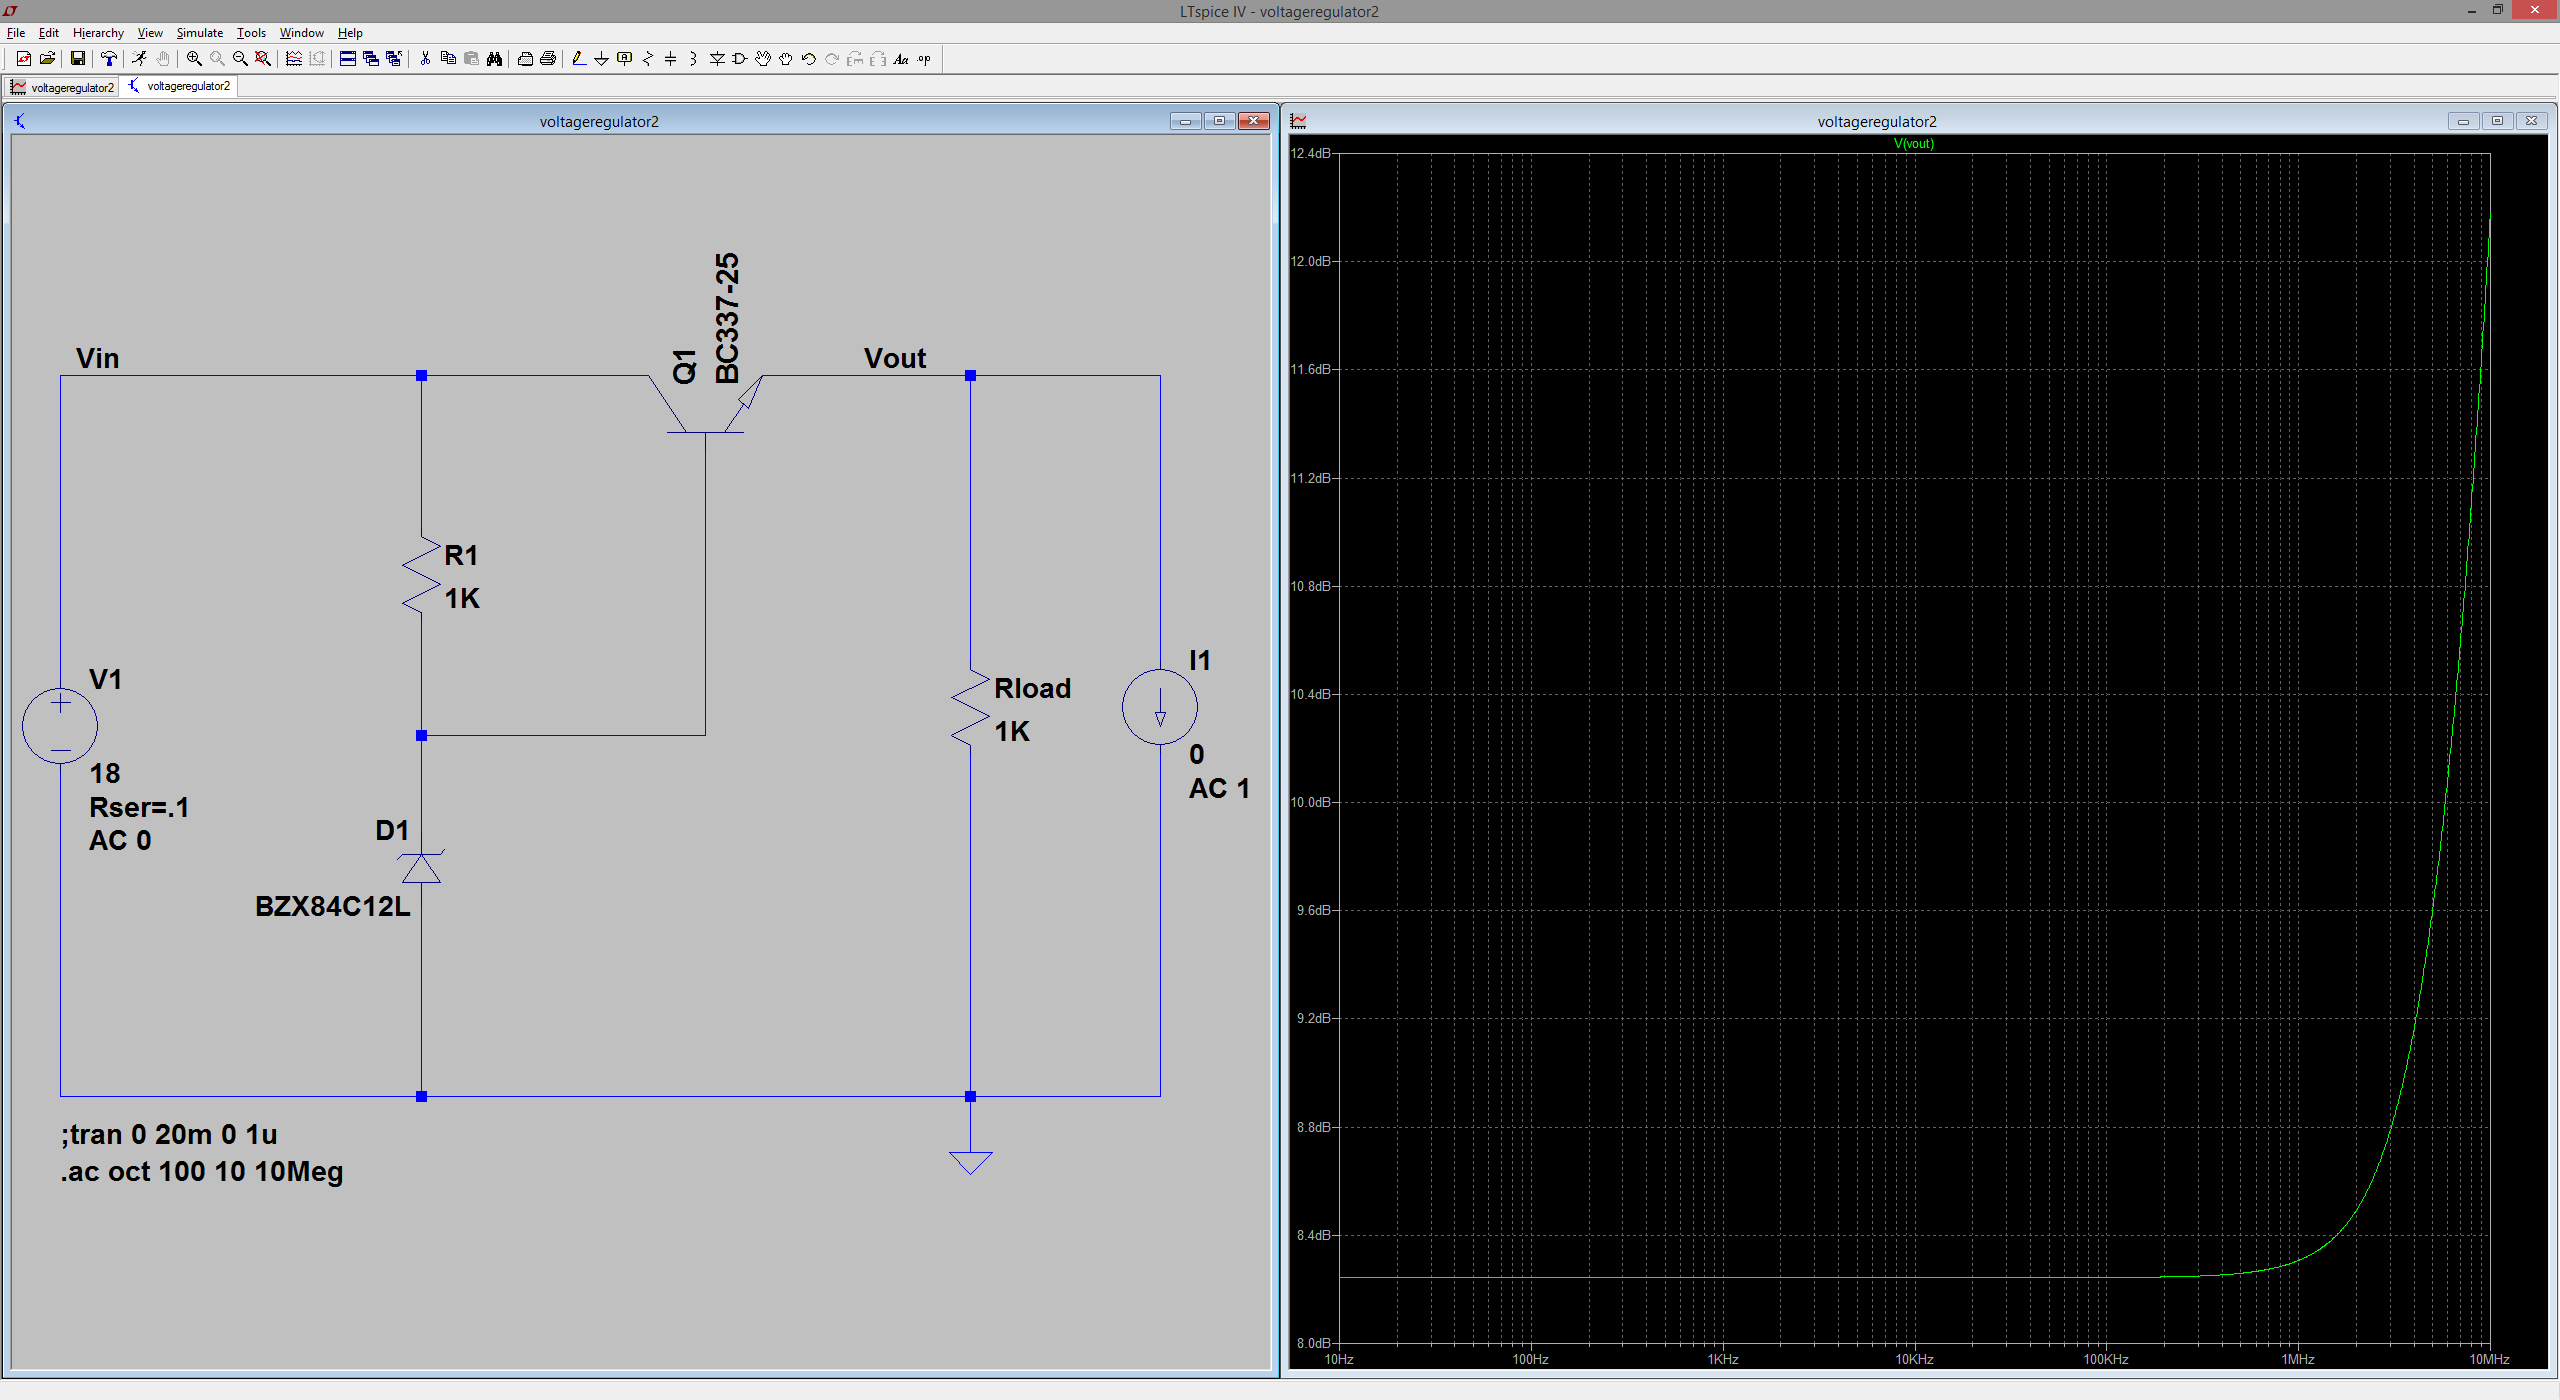Select the Text 'Aa' tool

(901, 59)
